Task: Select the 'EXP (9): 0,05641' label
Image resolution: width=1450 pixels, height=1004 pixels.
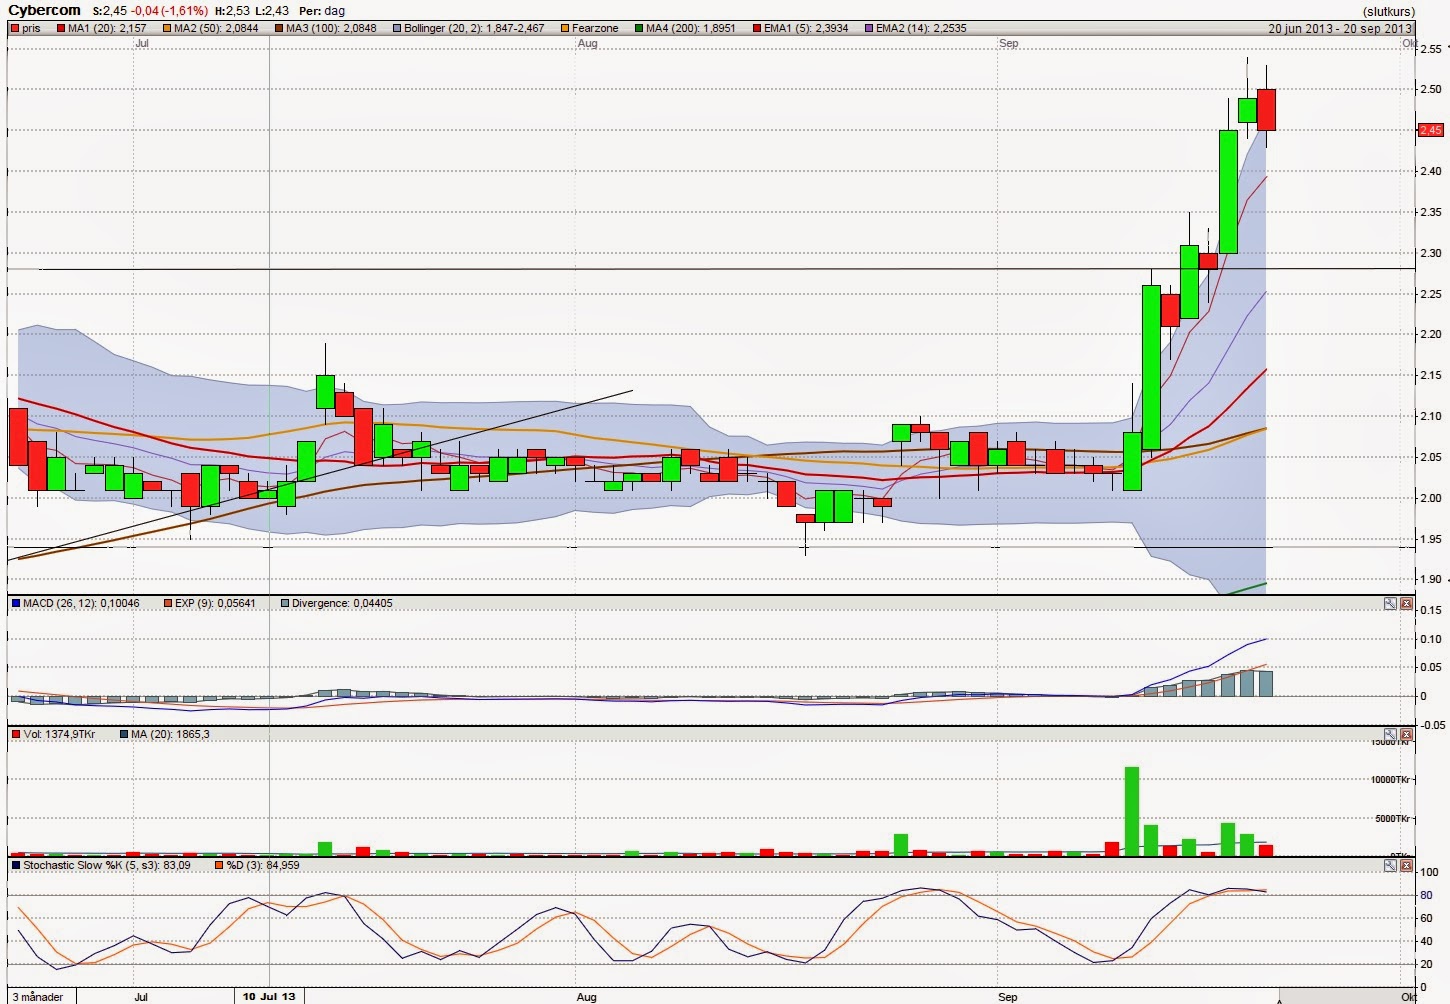Action: coord(215,603)
